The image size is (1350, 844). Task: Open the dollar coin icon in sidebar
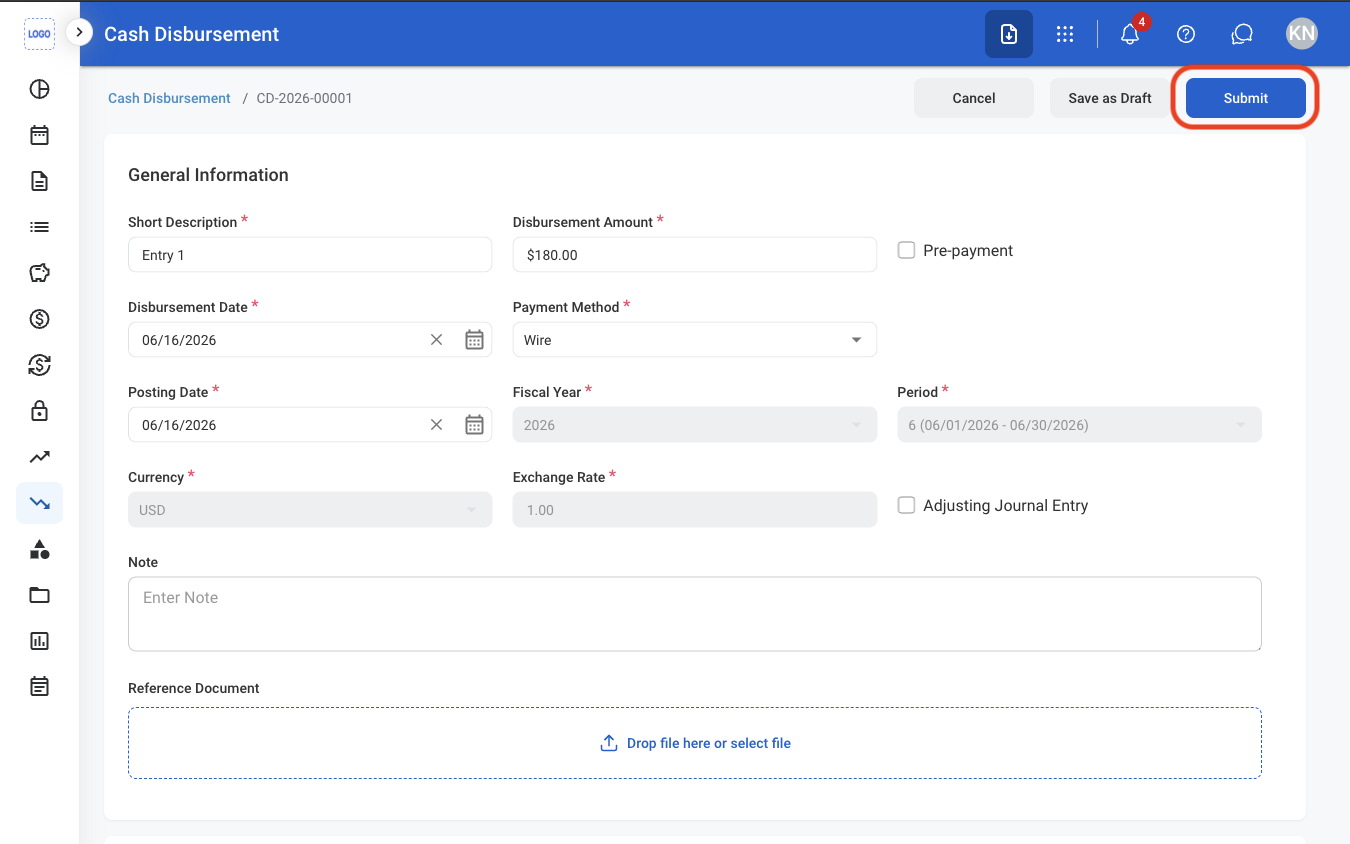(39, 319)
